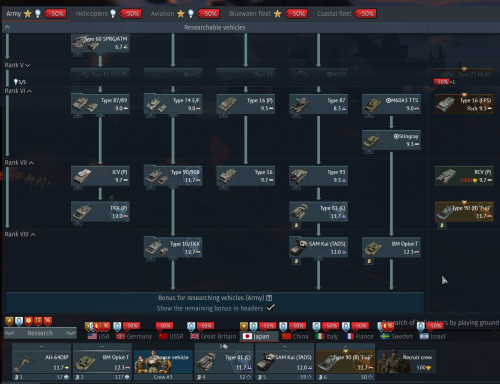The height and width of the screenshot is (384, 500).
Task: Select the Type 87 vehicle card
Action: click(318, 104)
